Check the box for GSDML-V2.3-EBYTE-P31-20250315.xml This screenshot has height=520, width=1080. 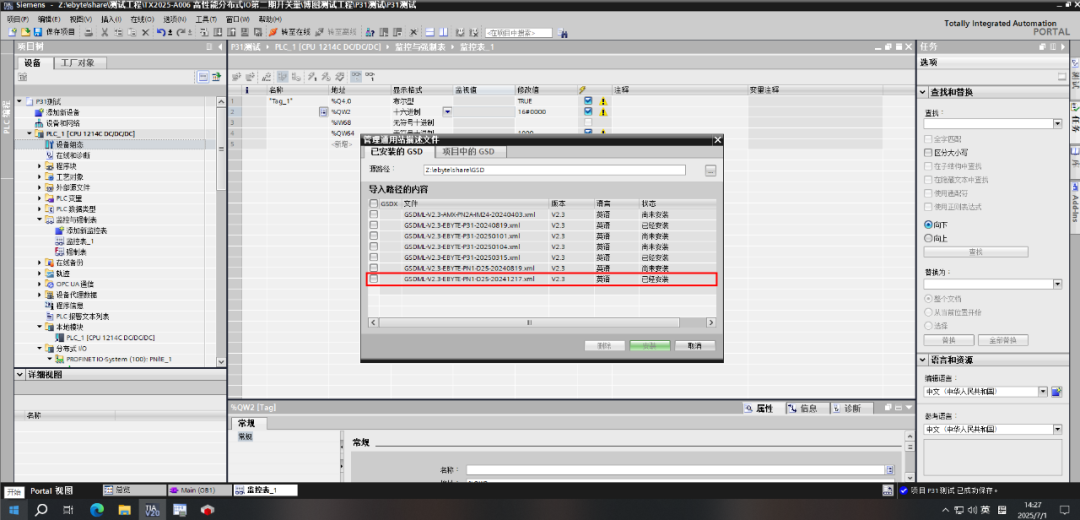point(374,257)
